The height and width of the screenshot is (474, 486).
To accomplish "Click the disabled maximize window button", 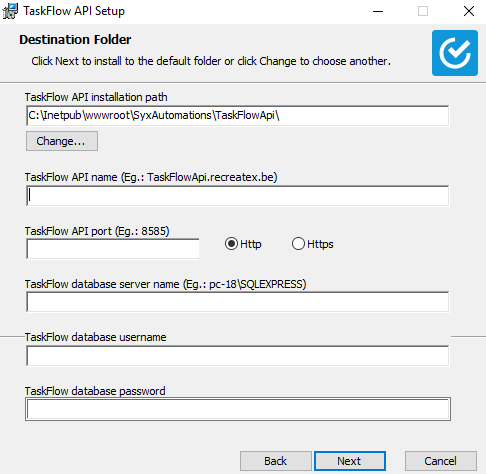I will [423, 11].
